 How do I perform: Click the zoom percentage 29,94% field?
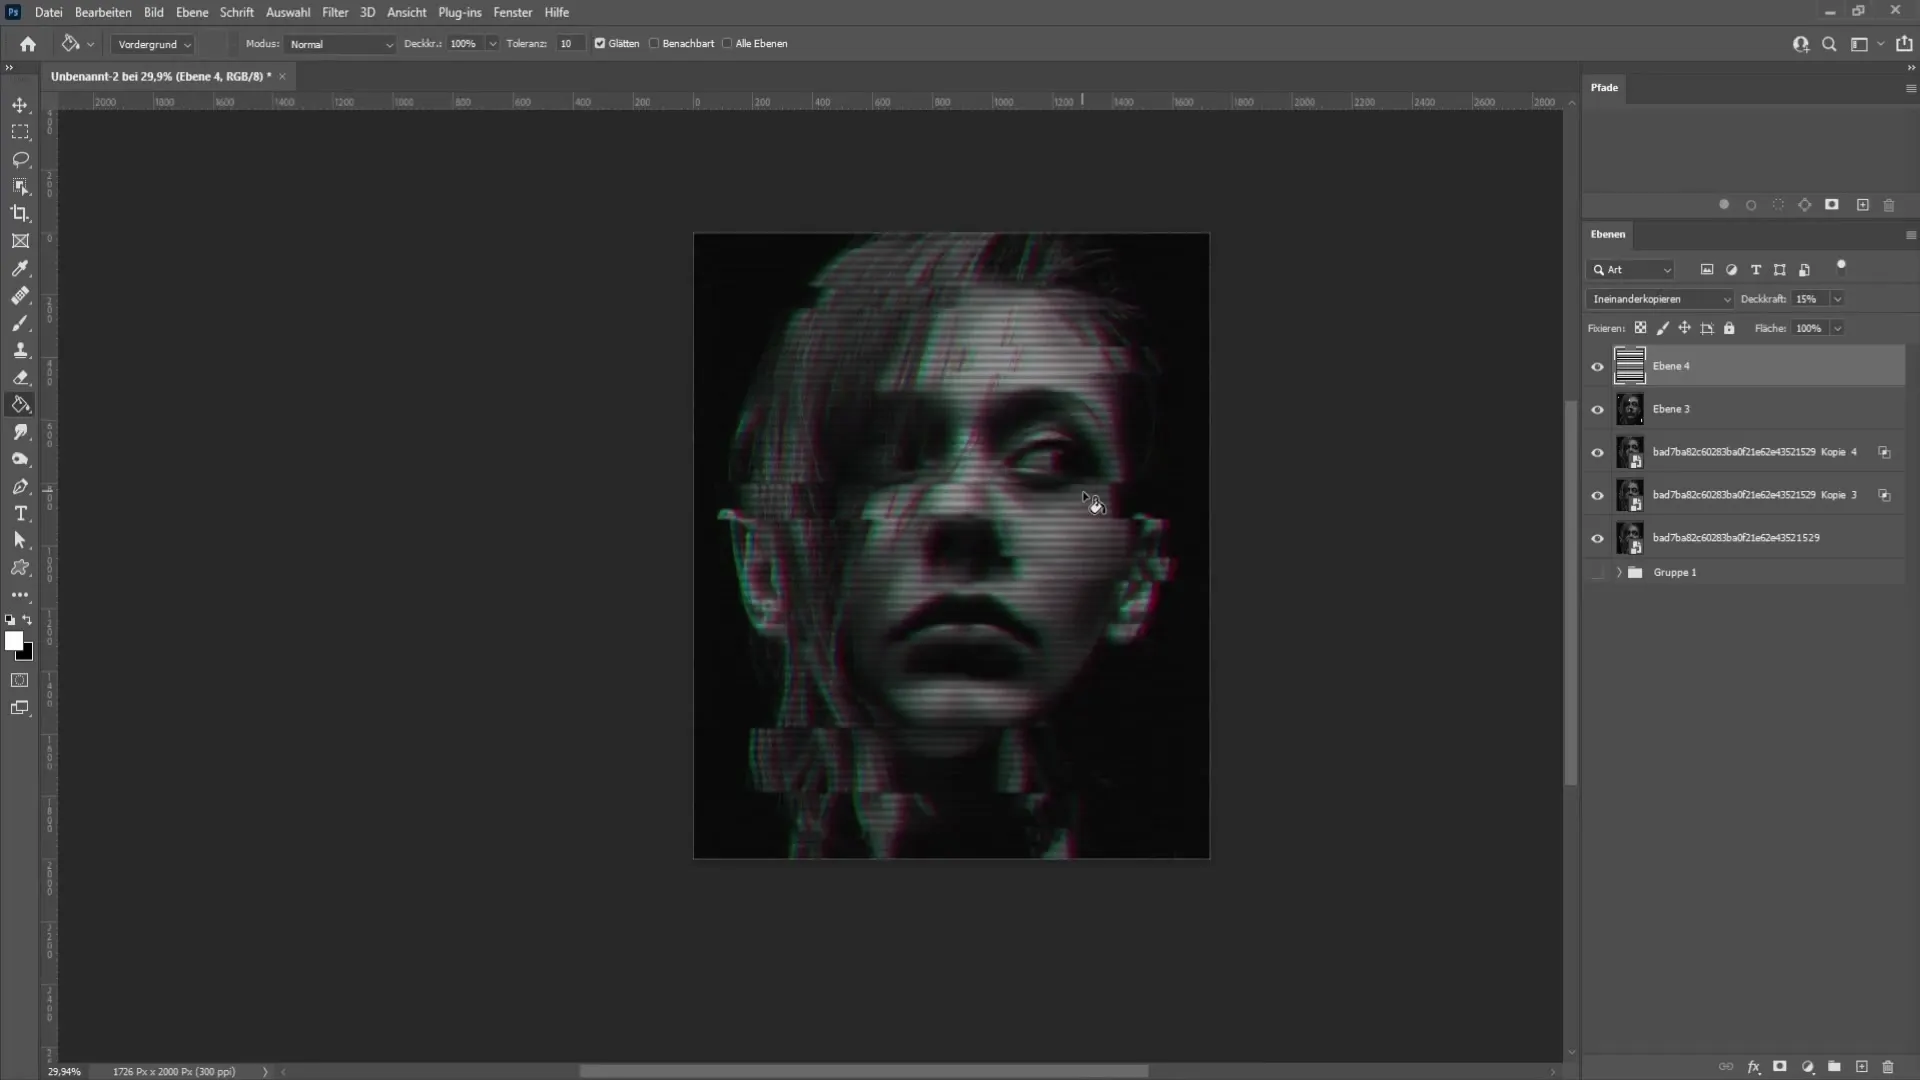tap(65, 1071)
